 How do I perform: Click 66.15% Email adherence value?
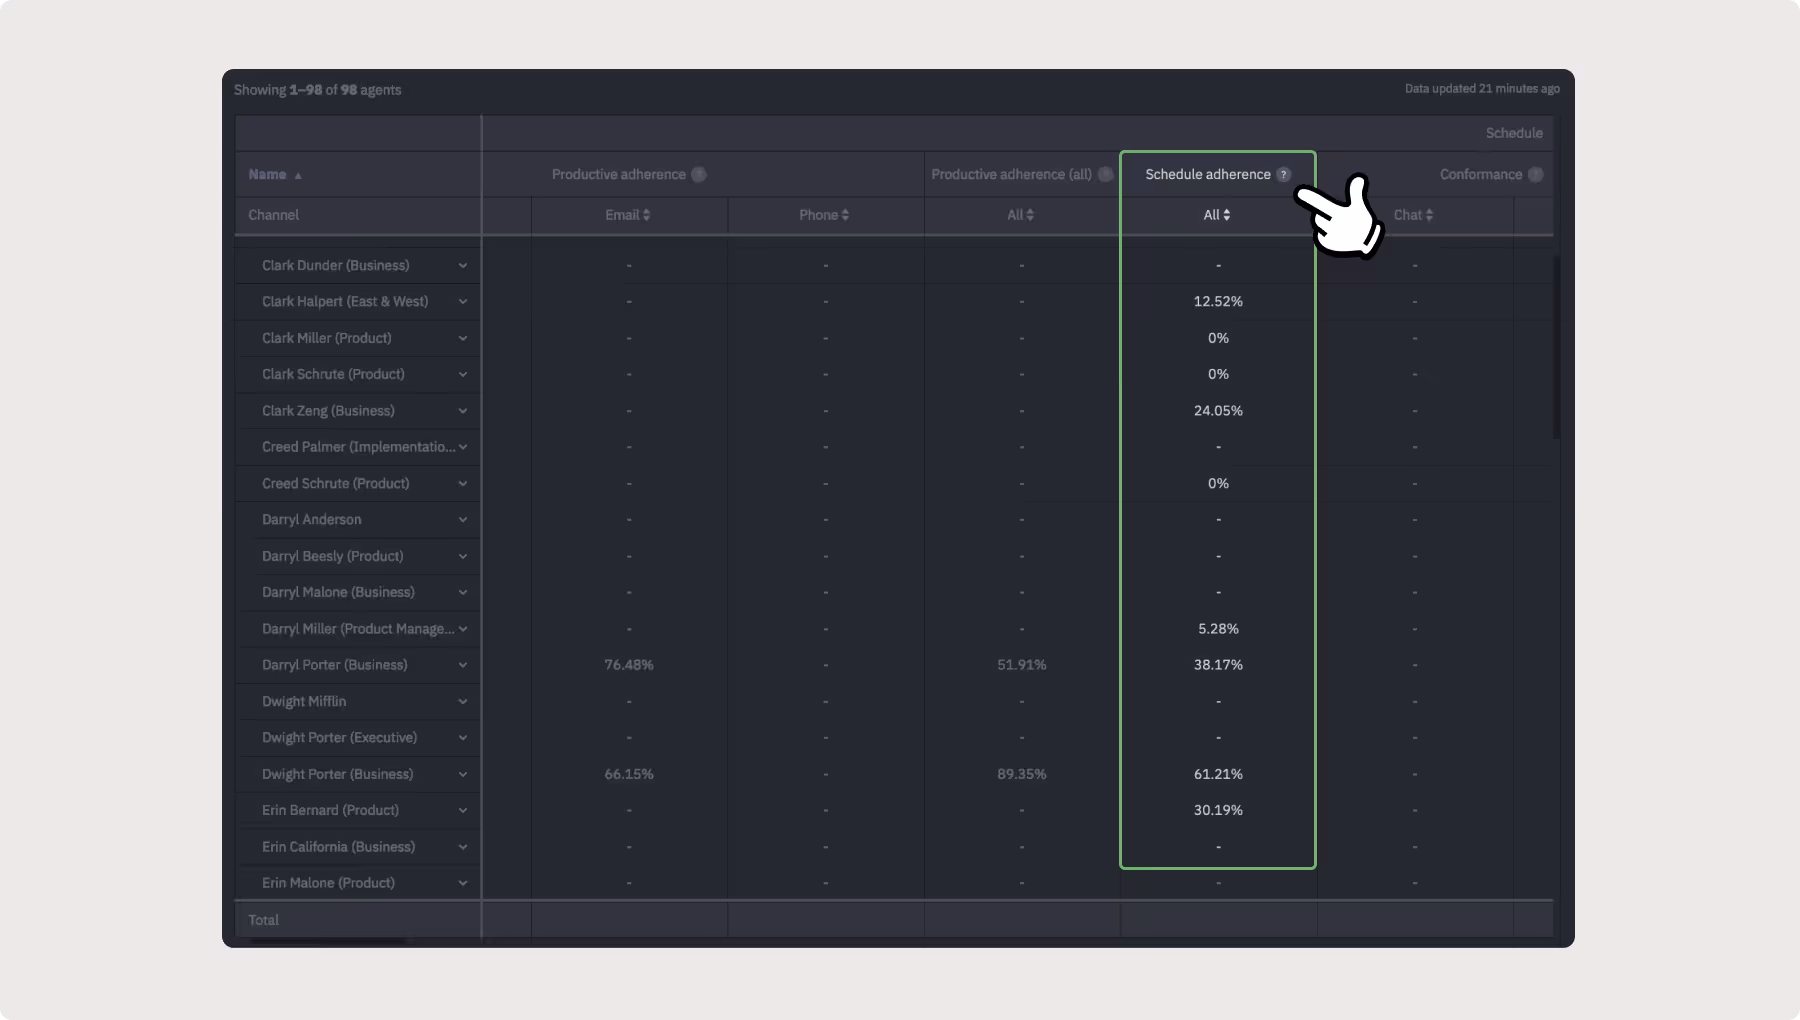coord(629,774)
